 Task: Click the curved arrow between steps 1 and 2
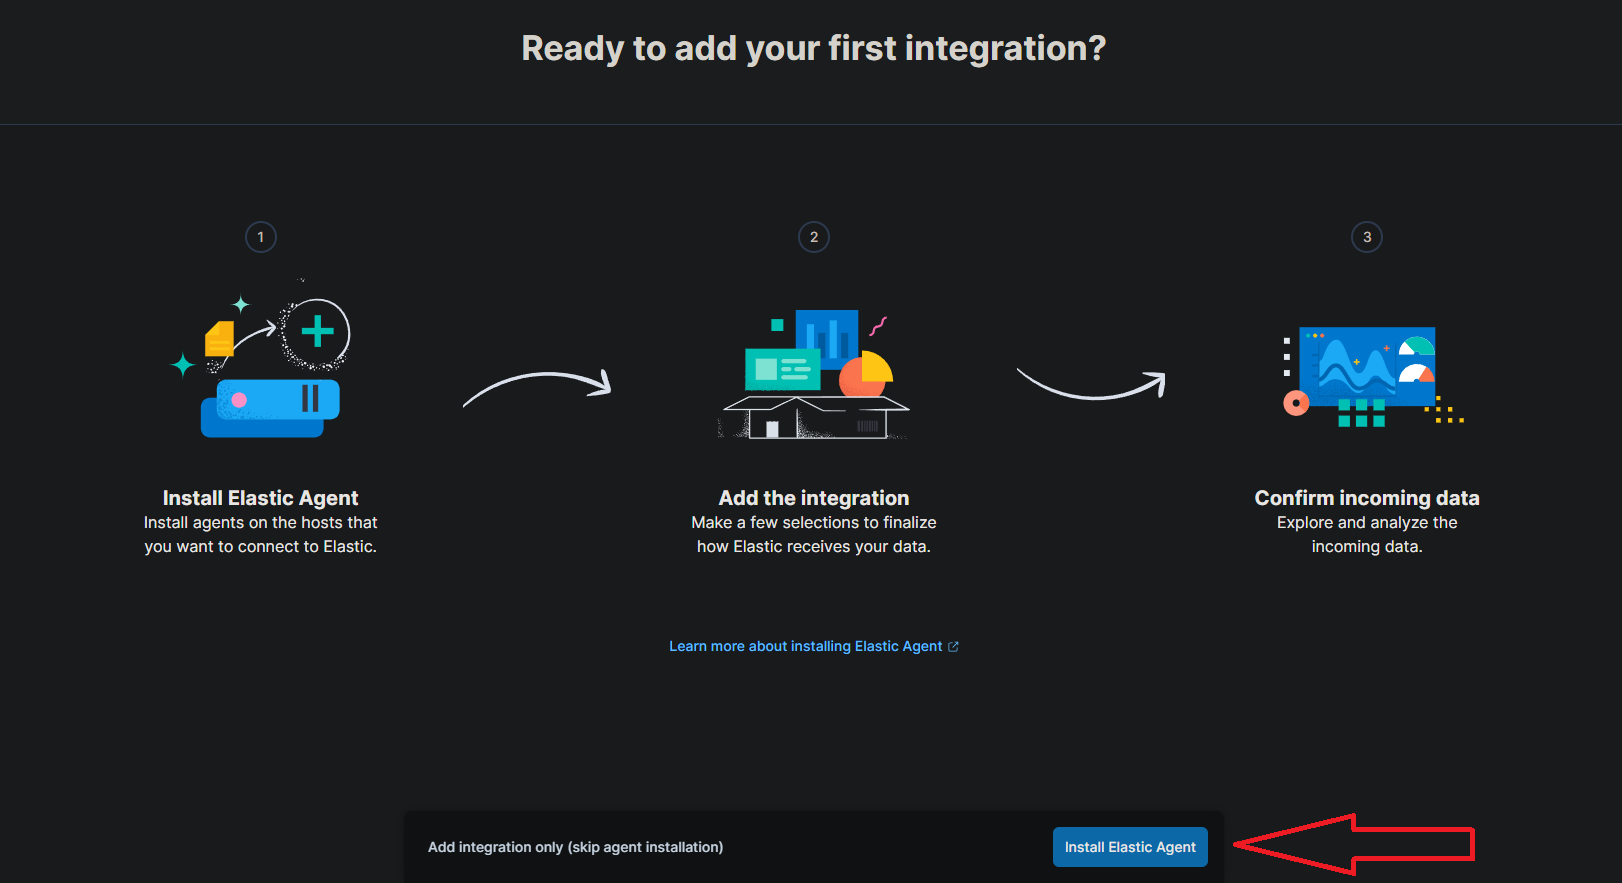[x=537, y=387]
